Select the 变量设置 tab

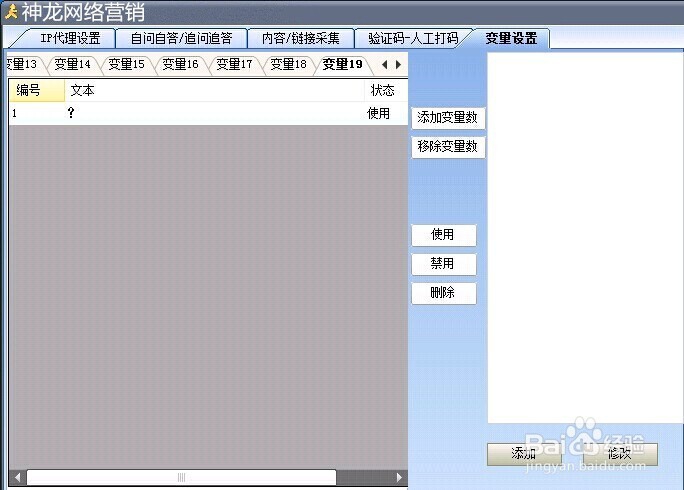pyautogui.click(x=511, y=38)
